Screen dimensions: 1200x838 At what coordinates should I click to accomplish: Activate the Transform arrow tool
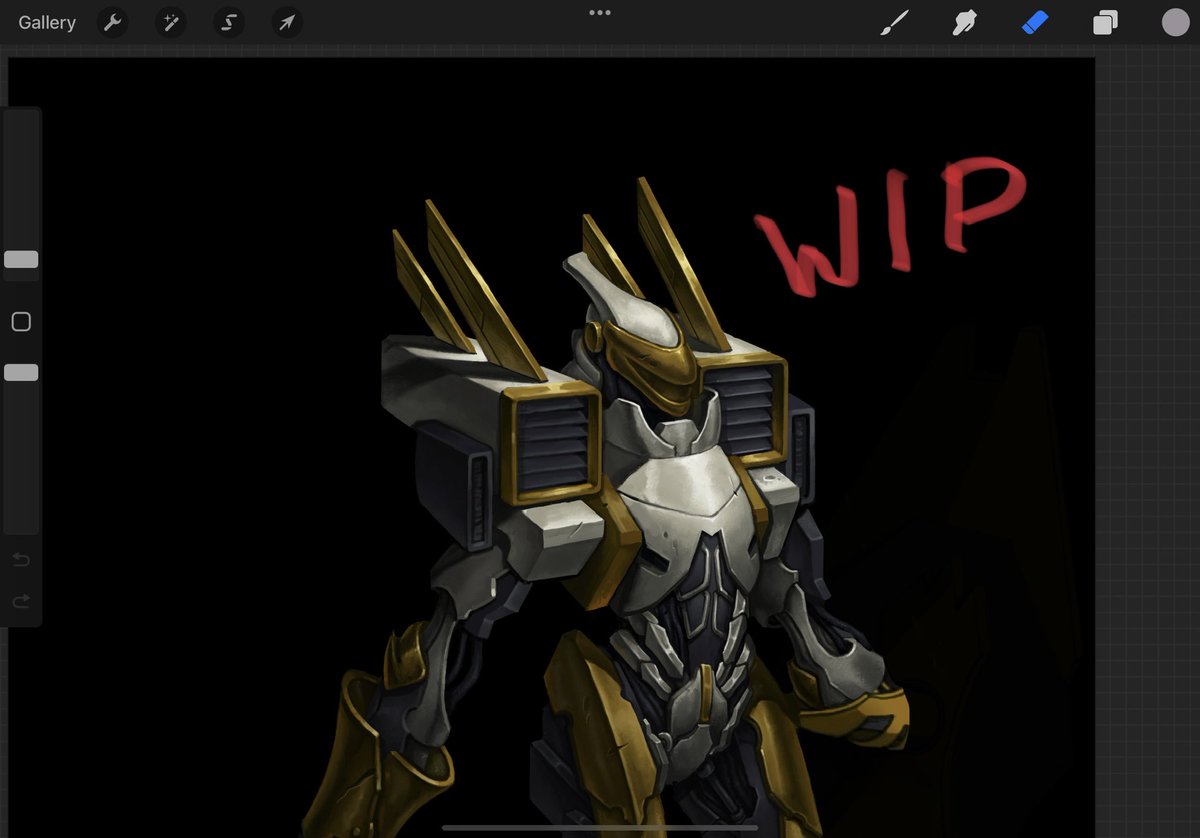(287, 22)
